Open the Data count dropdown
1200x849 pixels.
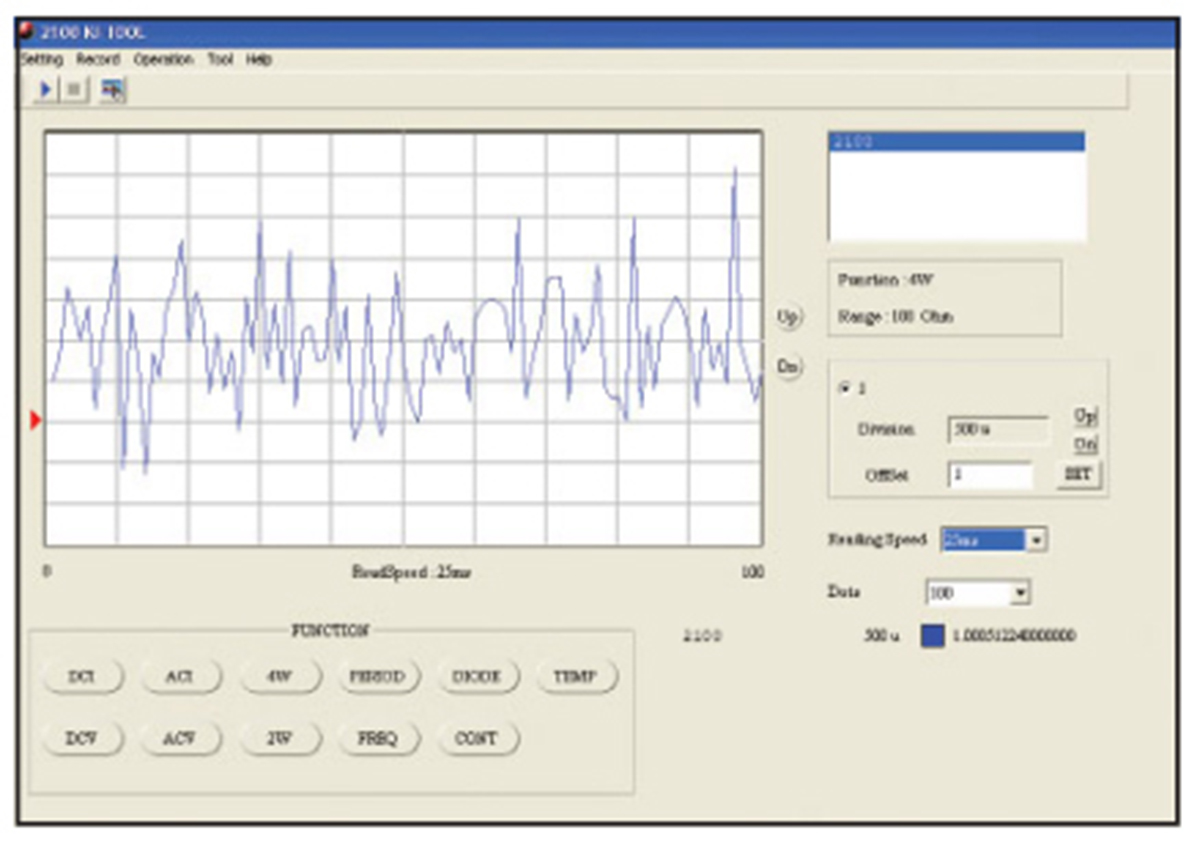pyautogui.click(x=1020, y=593)
